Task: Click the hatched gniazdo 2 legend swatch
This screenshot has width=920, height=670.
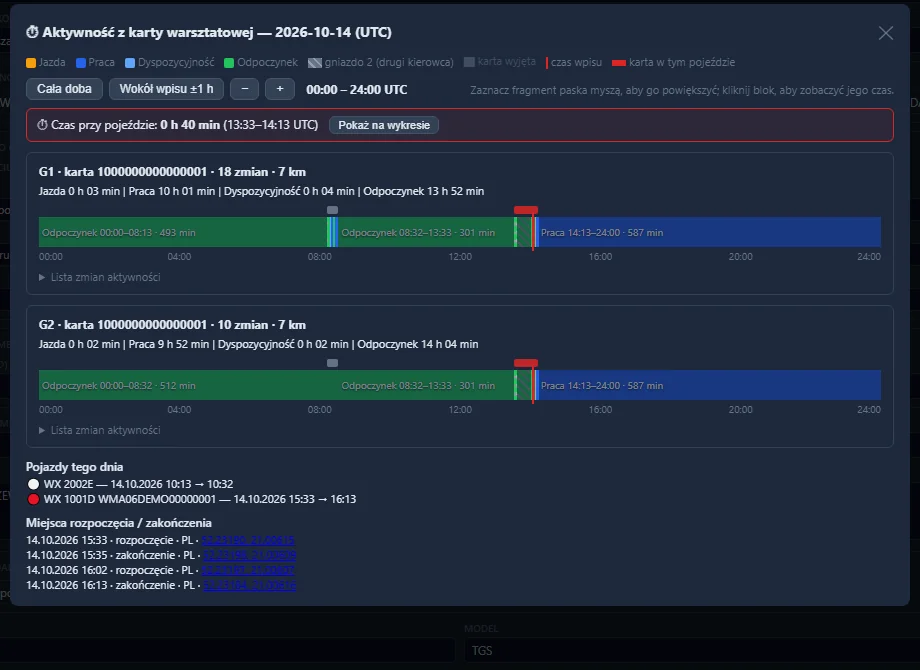Action: pyautogui.click(x=315, y=63)
